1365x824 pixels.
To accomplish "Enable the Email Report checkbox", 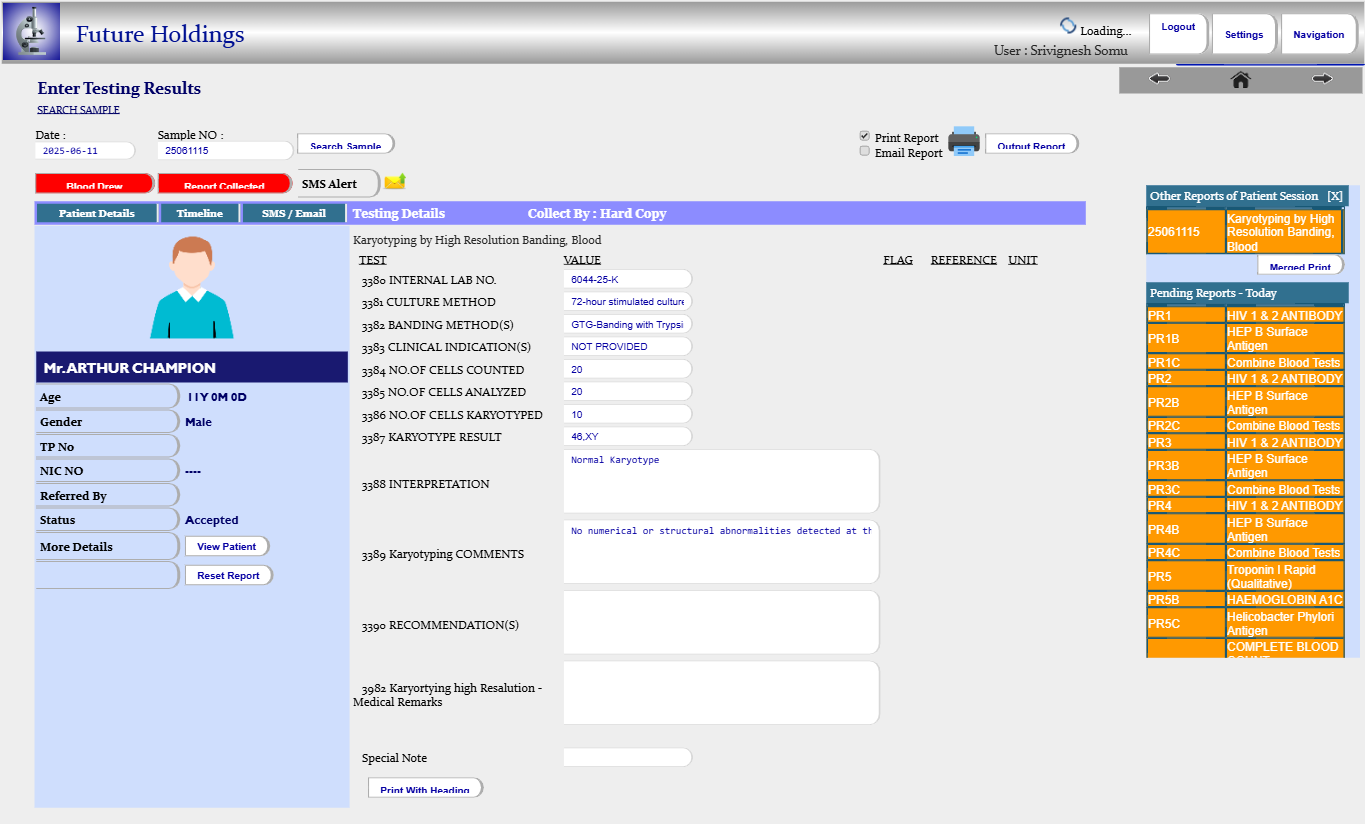I will [x=864, y=151].
